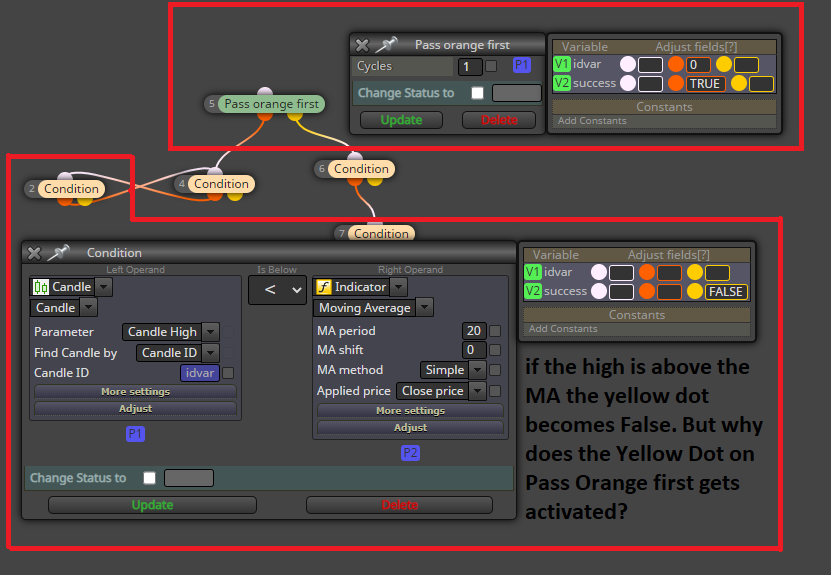Pin the Pass orange first panel
This screenshot has height=575, width=831.
pyautogui.click(x=386, y=45)
